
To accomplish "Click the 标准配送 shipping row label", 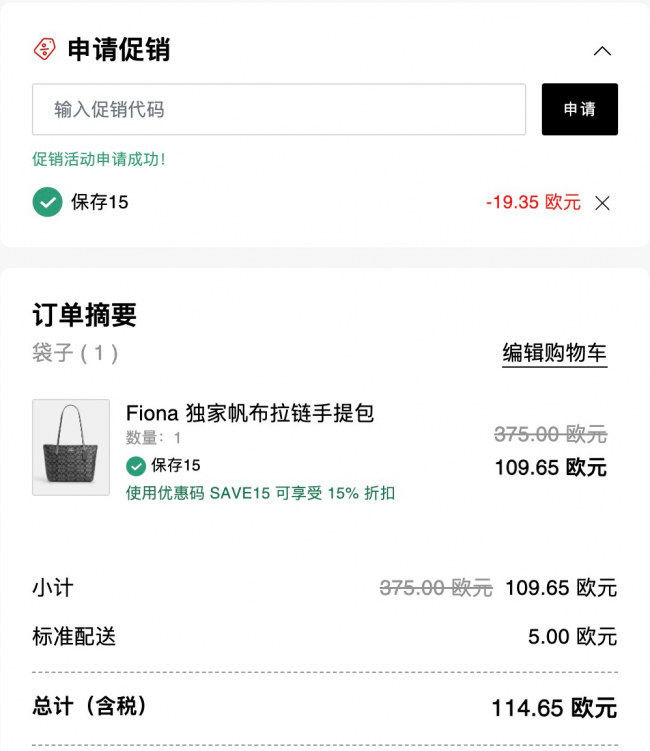I will click(x=74, y=637).
